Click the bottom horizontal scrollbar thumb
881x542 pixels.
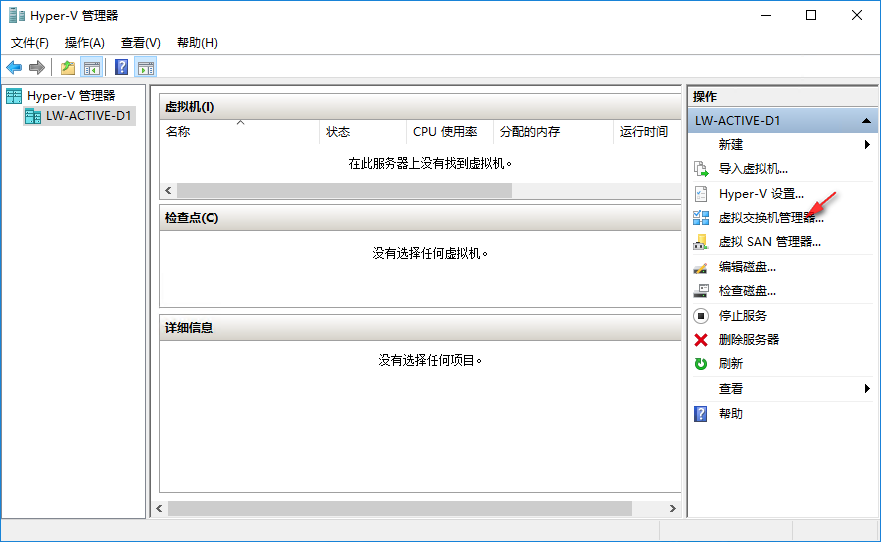click(x=399, y=508)
